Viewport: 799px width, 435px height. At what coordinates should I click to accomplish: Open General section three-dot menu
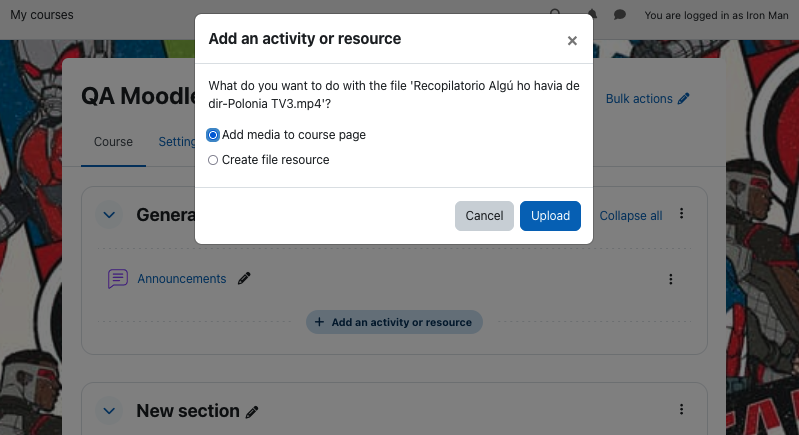(x=681, y=213)
